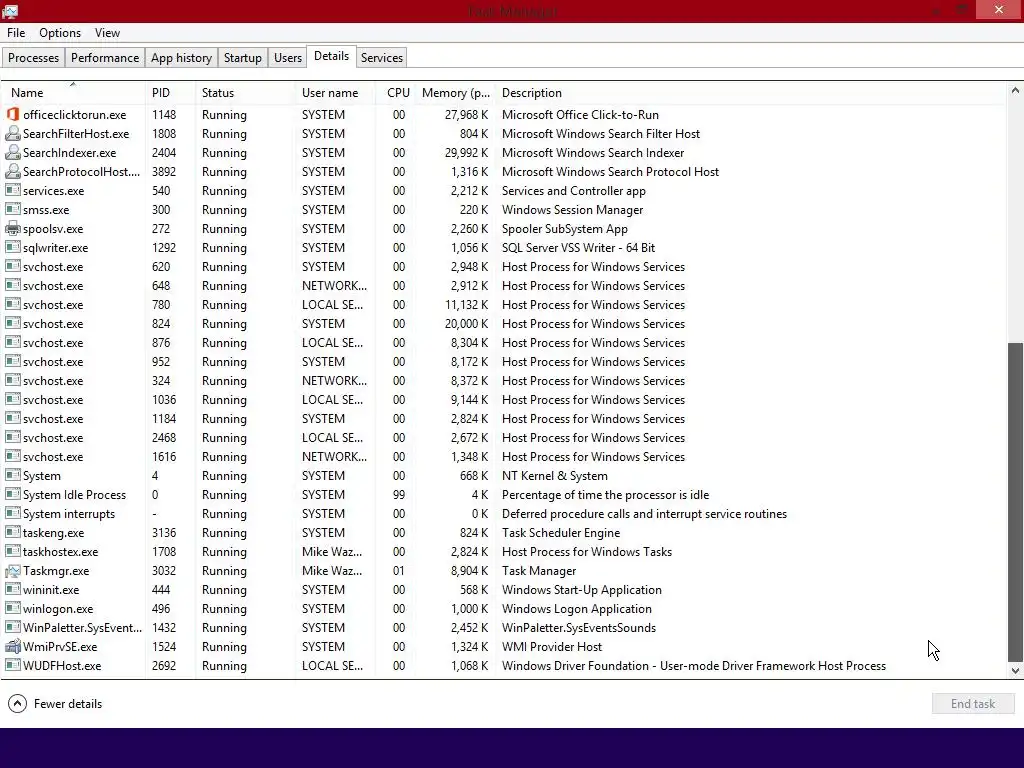Click icon of svchost.exe with PID 2468
The image size is (1024, 768).
(x=12, y=437)
